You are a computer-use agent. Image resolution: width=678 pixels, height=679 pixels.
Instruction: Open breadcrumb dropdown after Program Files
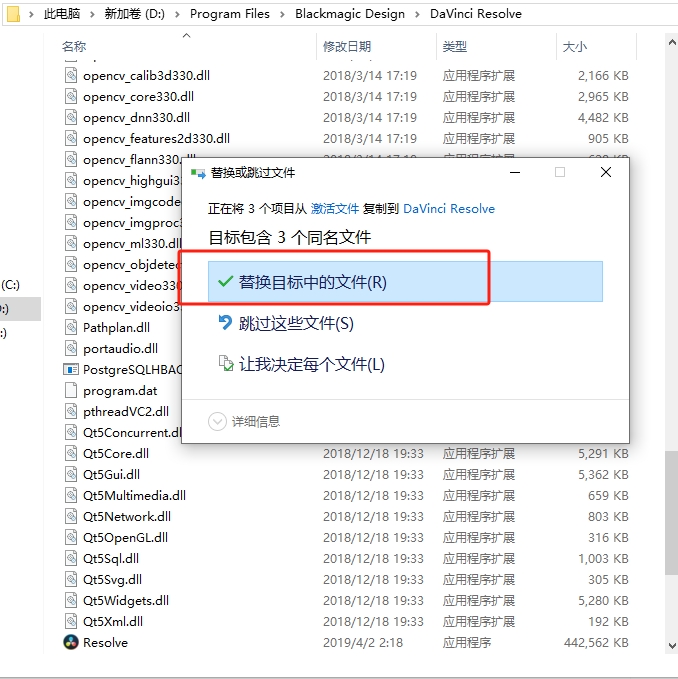[282, 14]
